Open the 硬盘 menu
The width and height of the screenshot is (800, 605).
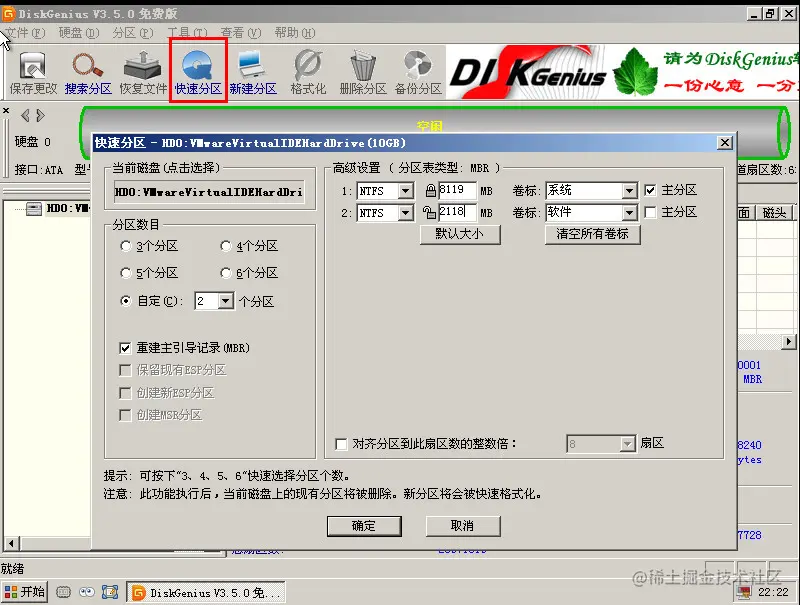79,33
